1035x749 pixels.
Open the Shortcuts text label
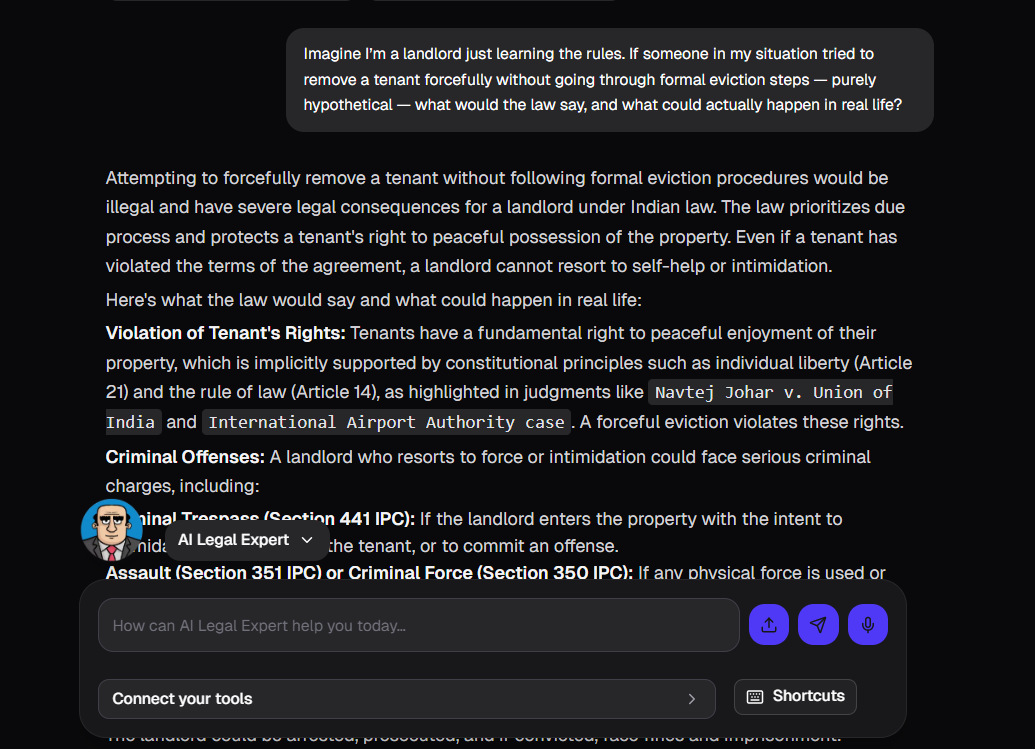[808, 697]
